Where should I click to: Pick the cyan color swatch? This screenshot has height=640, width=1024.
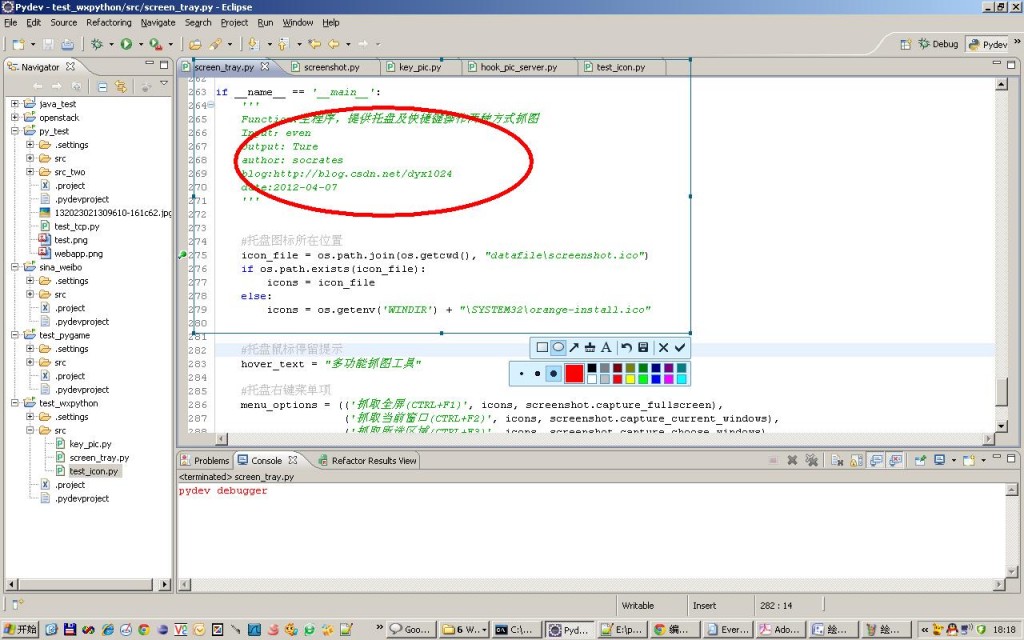click(x=681, y=379)
